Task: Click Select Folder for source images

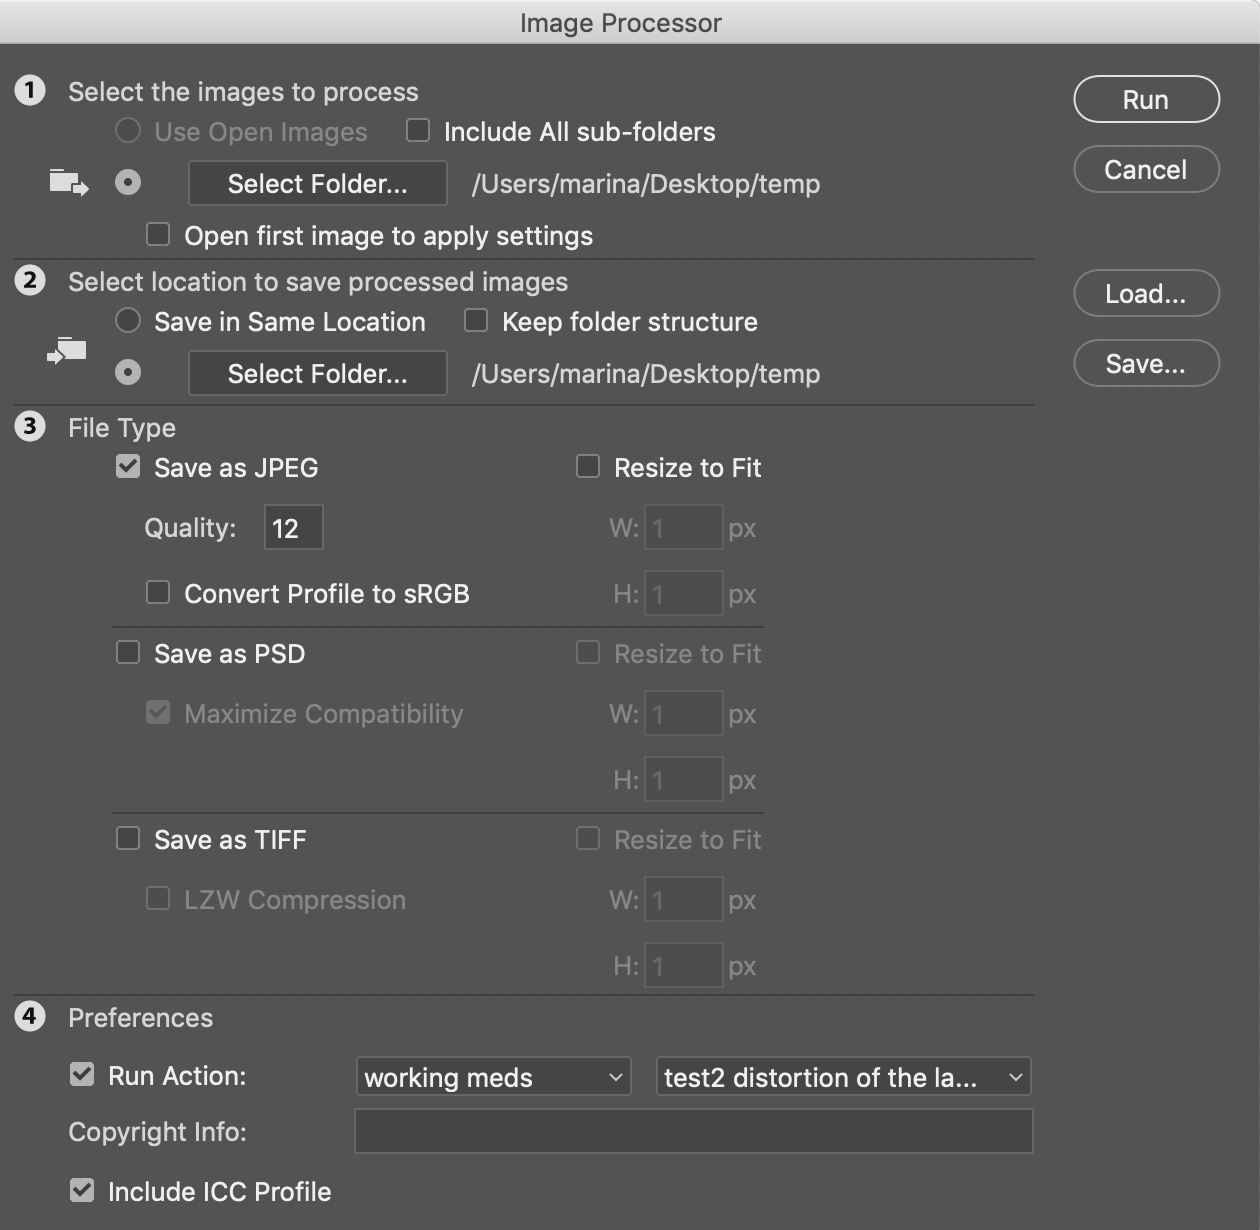Action: (x=317, y=183)
